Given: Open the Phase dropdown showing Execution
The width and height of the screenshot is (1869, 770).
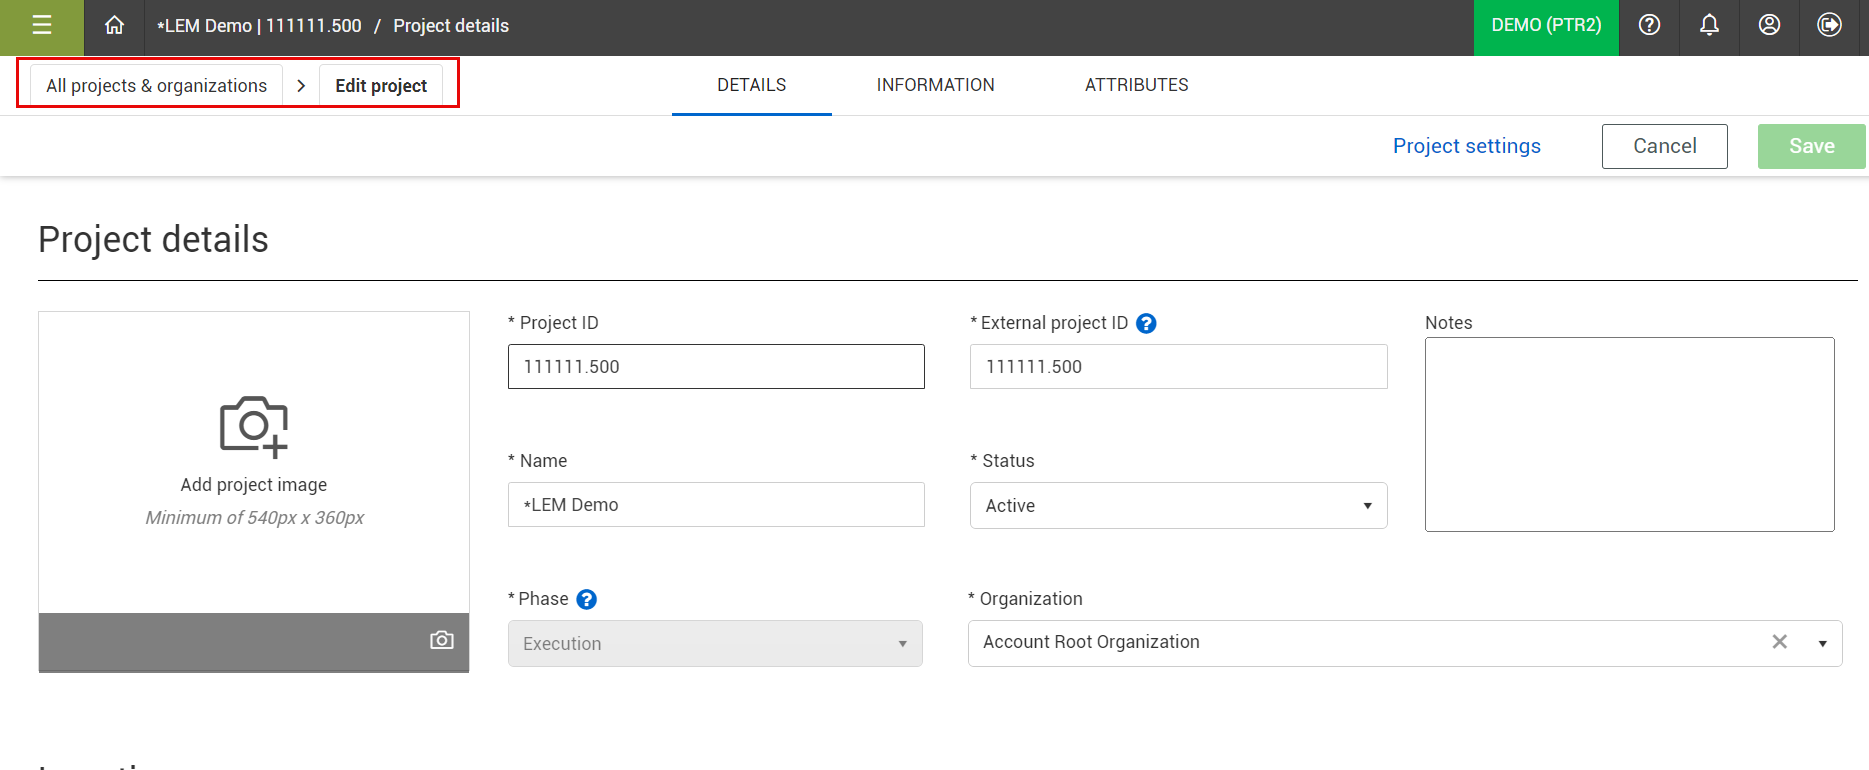Looking at the screenshot, I should pos(715,644).
